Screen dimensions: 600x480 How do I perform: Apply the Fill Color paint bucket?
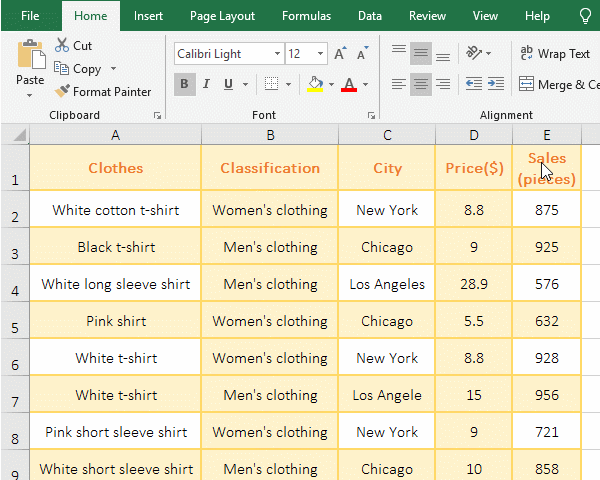(x=315, y=84)
